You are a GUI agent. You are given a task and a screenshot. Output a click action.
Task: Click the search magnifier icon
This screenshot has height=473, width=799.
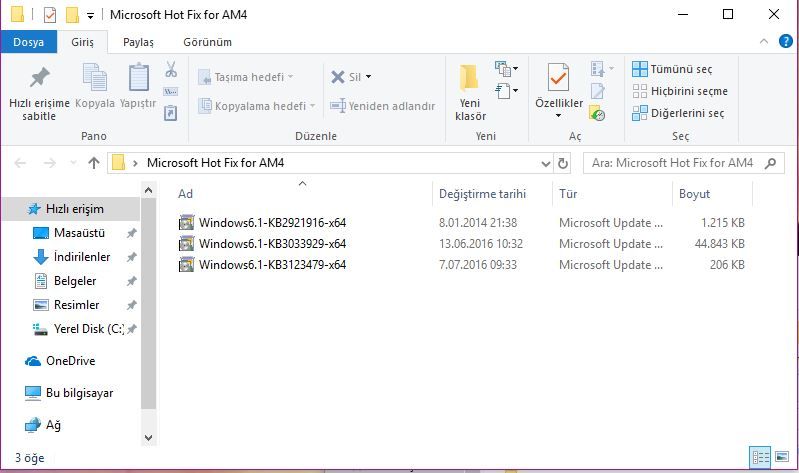(x=770, y=163)
